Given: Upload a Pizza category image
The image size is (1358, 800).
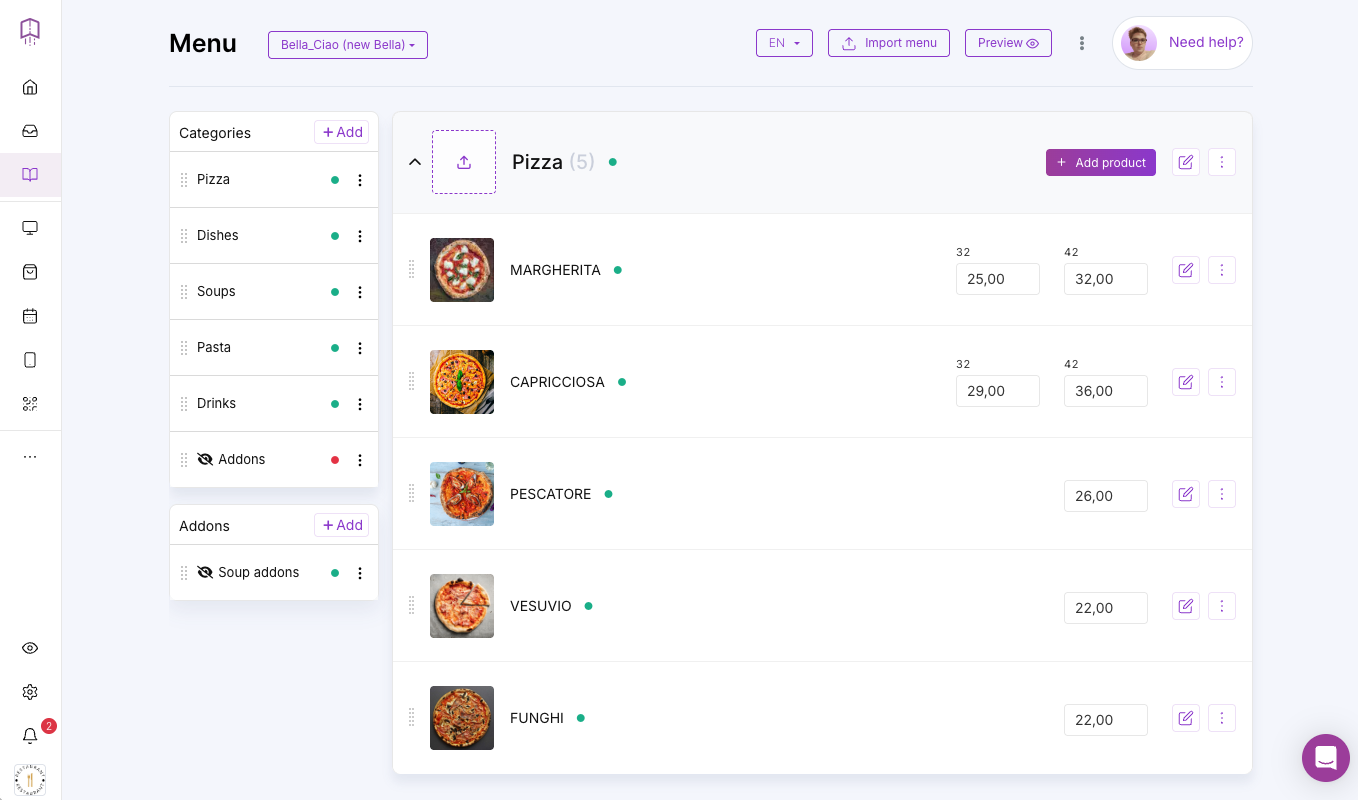Looking at the screenshot, I should click(464, 162).
